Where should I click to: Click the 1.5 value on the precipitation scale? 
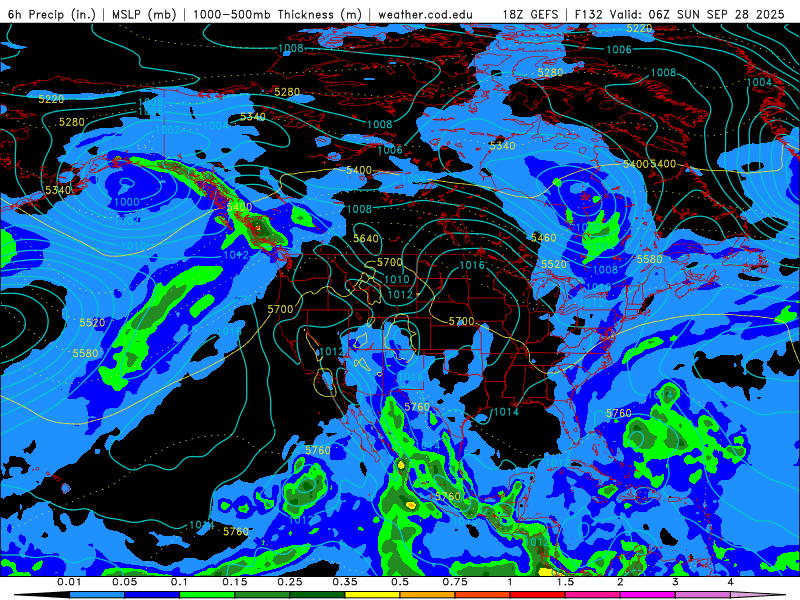point(565,582)
